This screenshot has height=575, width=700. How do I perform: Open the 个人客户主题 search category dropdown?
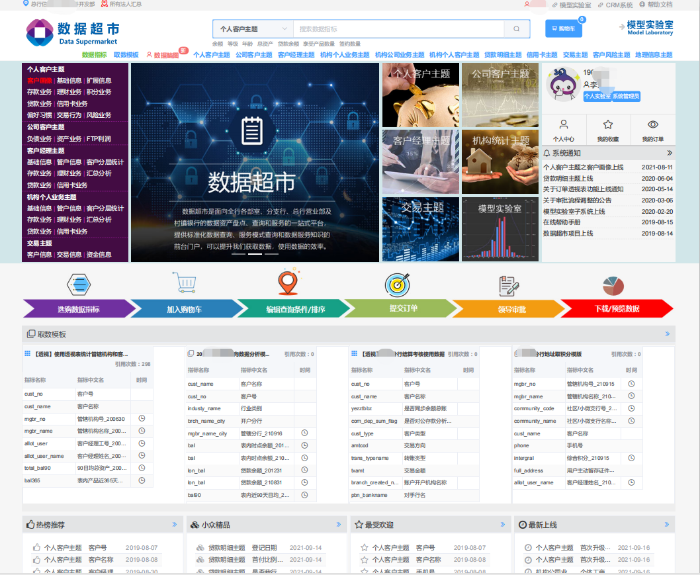253,29
